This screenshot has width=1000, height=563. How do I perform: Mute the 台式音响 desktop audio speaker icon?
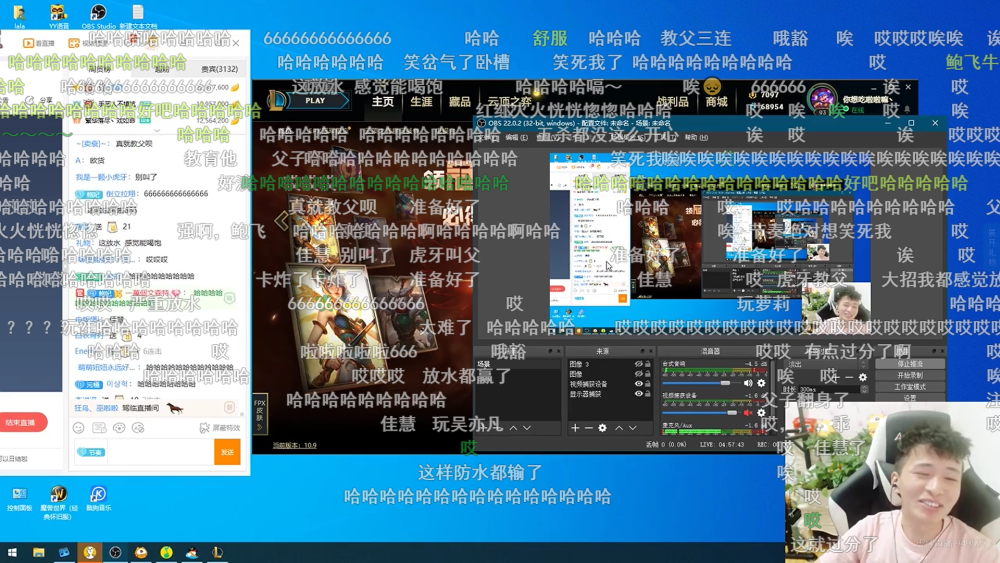coord(748,383)
